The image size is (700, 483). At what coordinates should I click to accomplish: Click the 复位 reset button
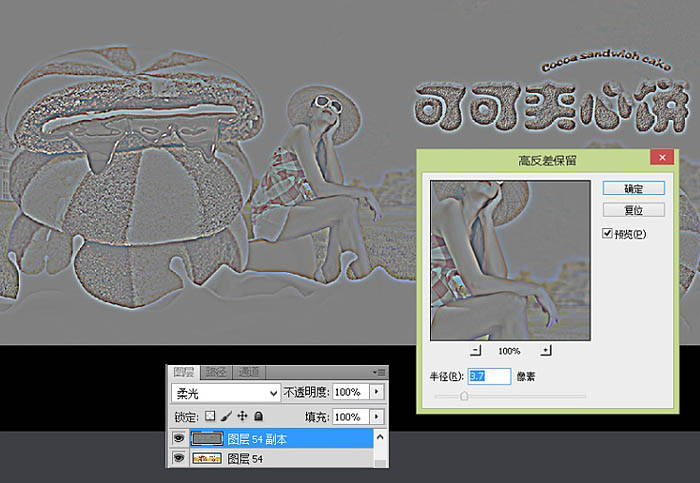(x=633, y=210)
